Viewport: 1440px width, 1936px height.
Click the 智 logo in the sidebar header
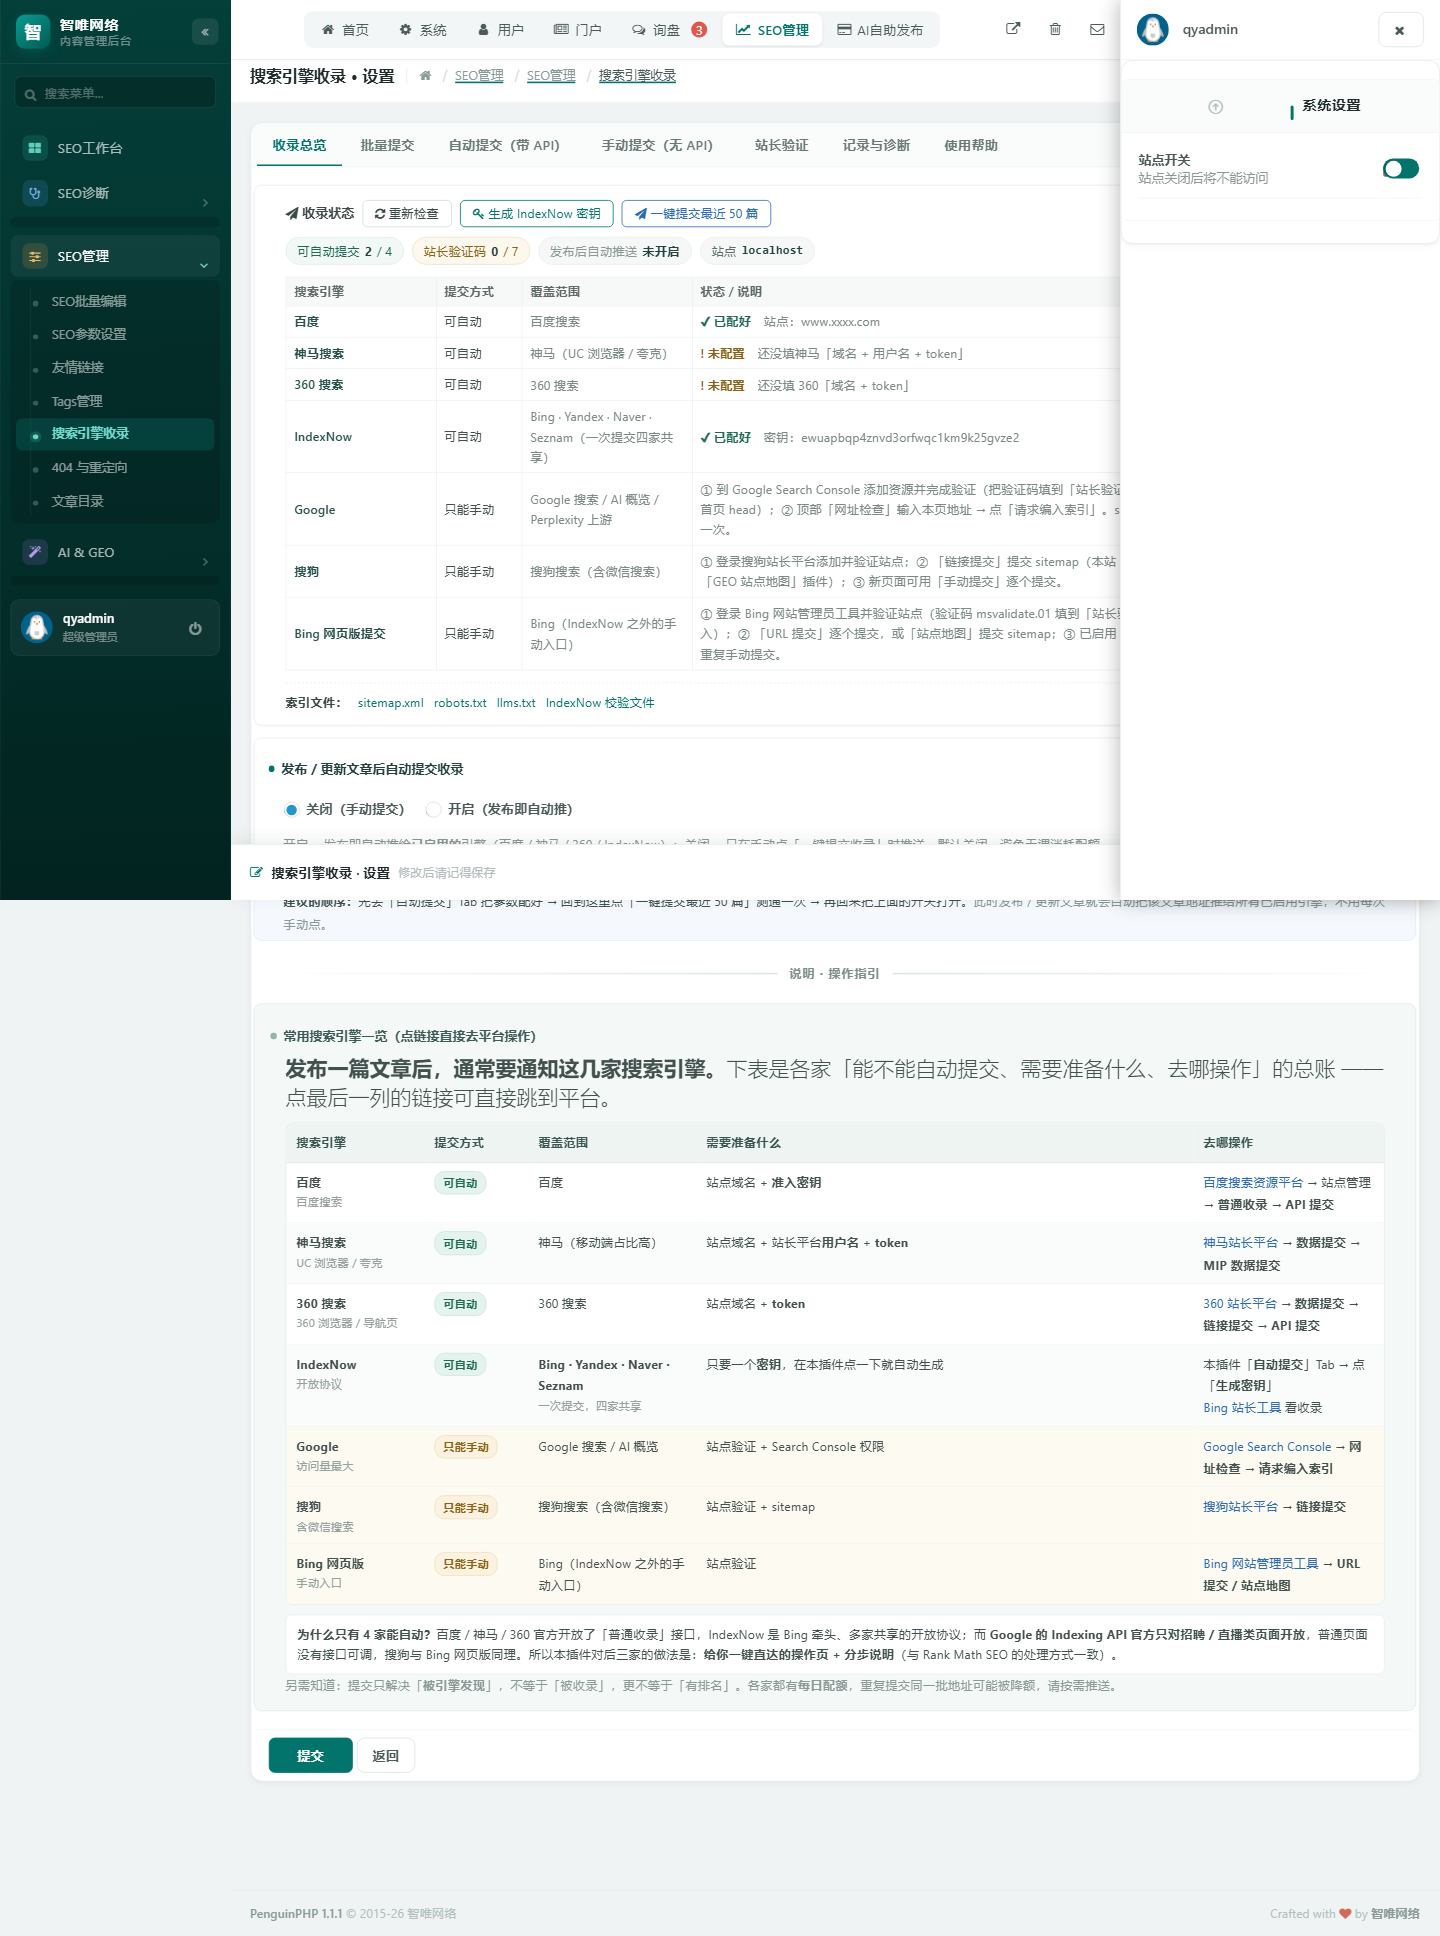click(x=33, y=32)
